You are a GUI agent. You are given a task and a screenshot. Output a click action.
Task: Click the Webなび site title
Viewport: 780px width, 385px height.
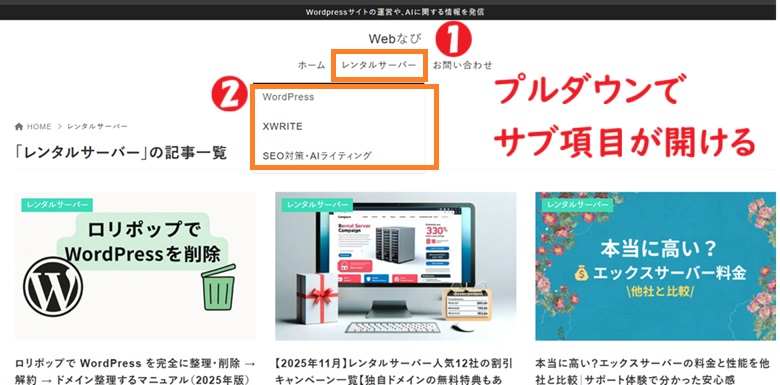[x=394, y=38]
